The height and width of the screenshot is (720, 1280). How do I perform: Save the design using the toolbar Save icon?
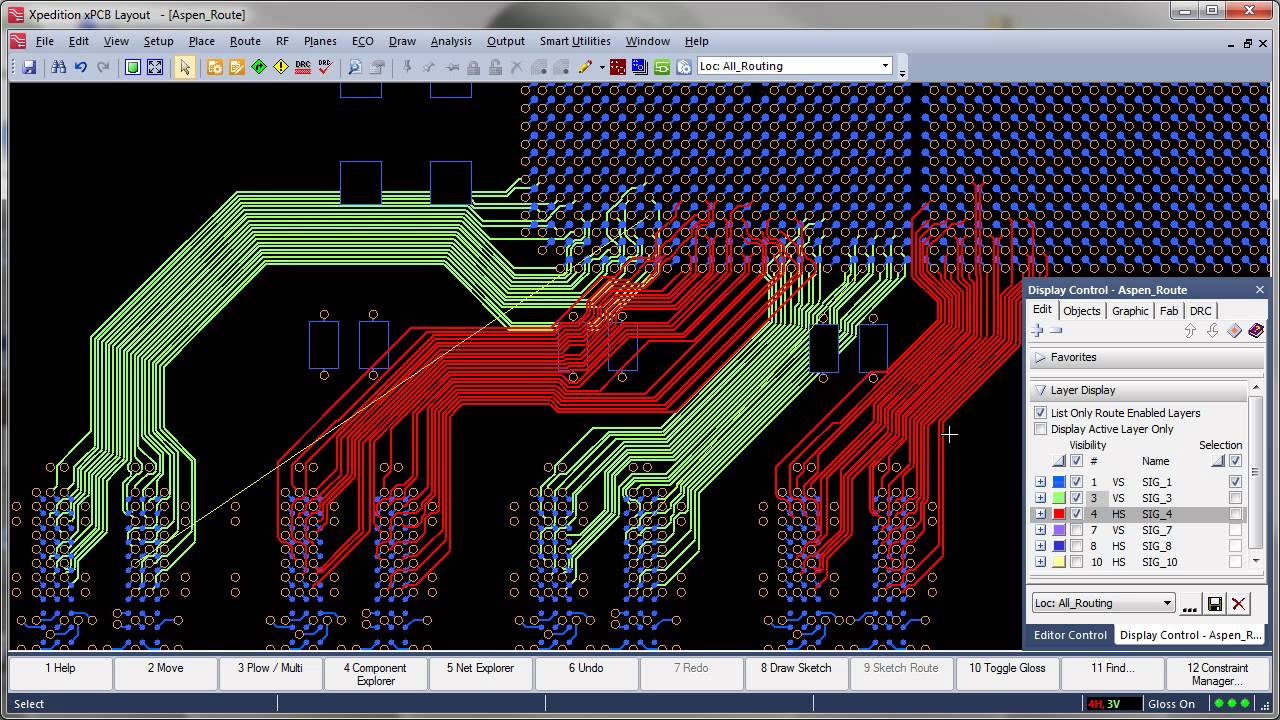point(30,67)
